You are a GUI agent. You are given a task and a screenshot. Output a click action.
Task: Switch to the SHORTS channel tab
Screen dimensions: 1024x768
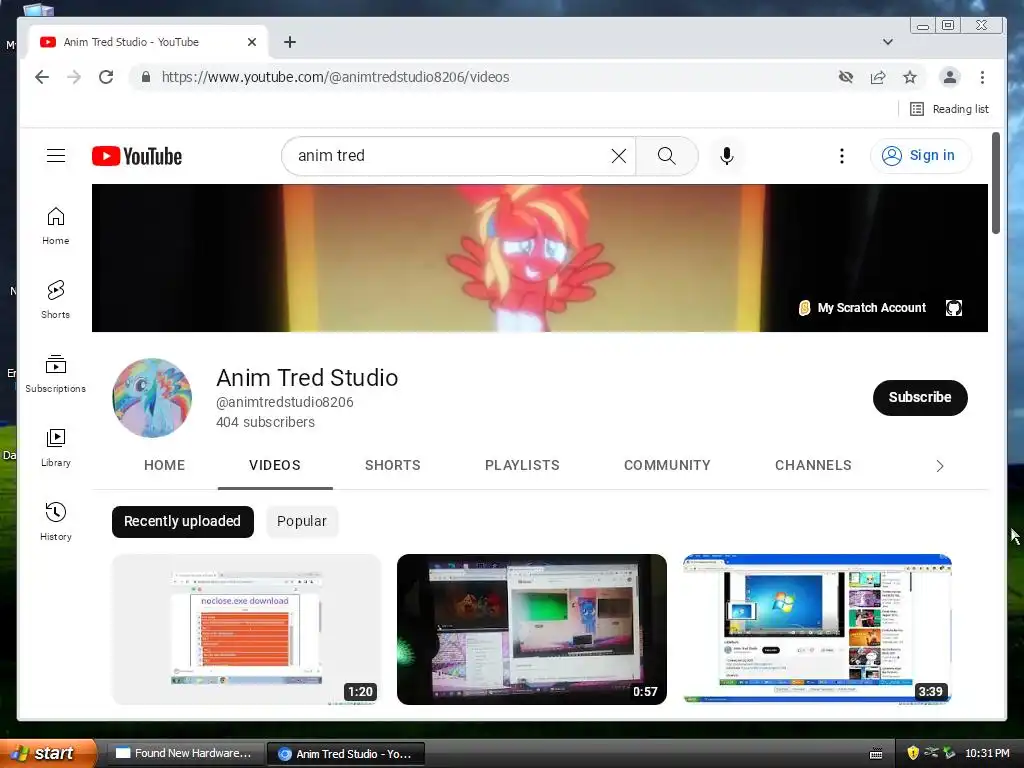click(392, 465)
